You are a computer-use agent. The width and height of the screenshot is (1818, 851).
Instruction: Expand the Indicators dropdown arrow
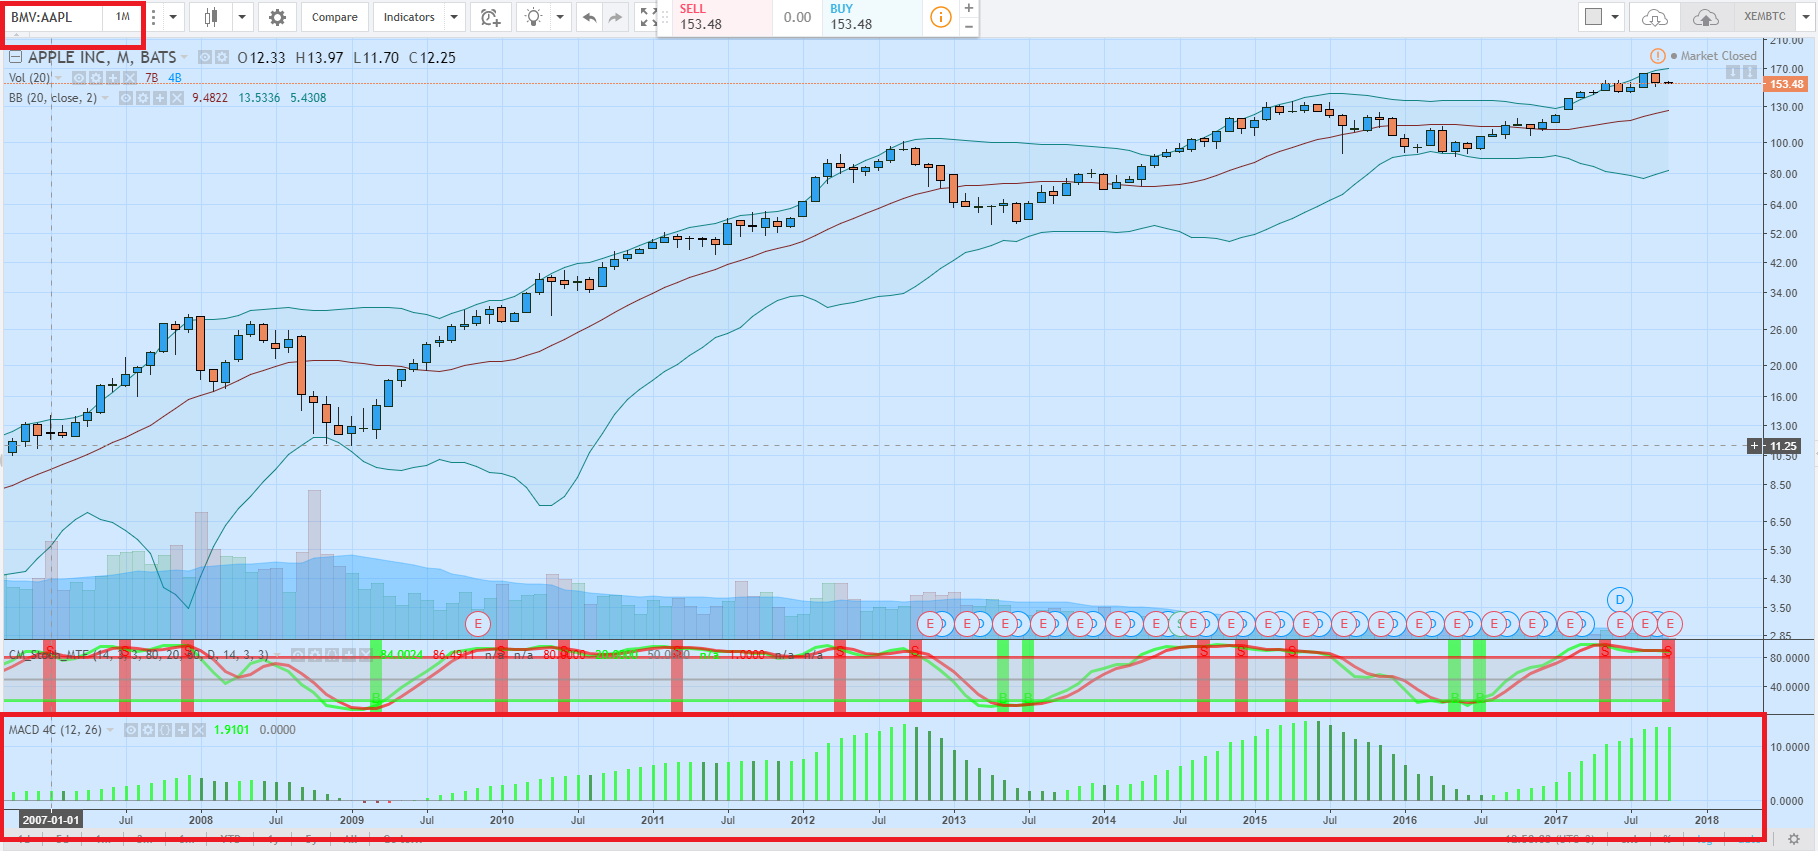tap(454, 17)
